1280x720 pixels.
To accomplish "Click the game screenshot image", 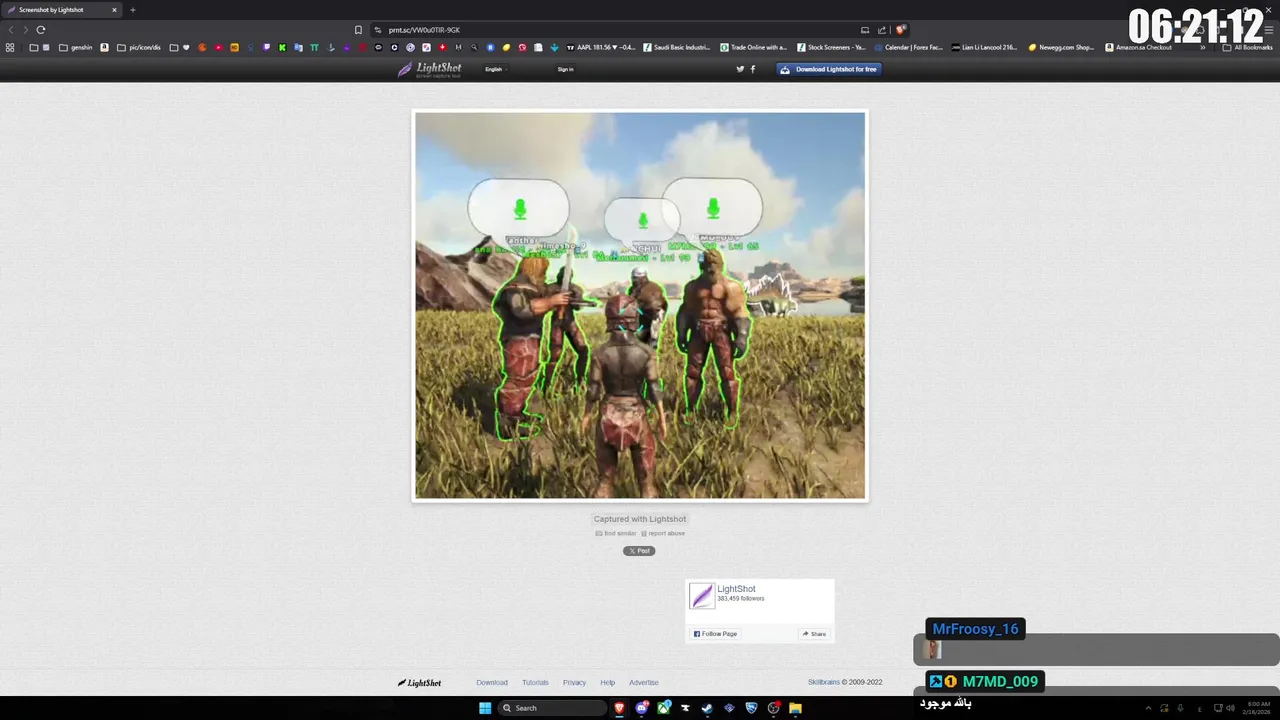I will coord(640,305).
